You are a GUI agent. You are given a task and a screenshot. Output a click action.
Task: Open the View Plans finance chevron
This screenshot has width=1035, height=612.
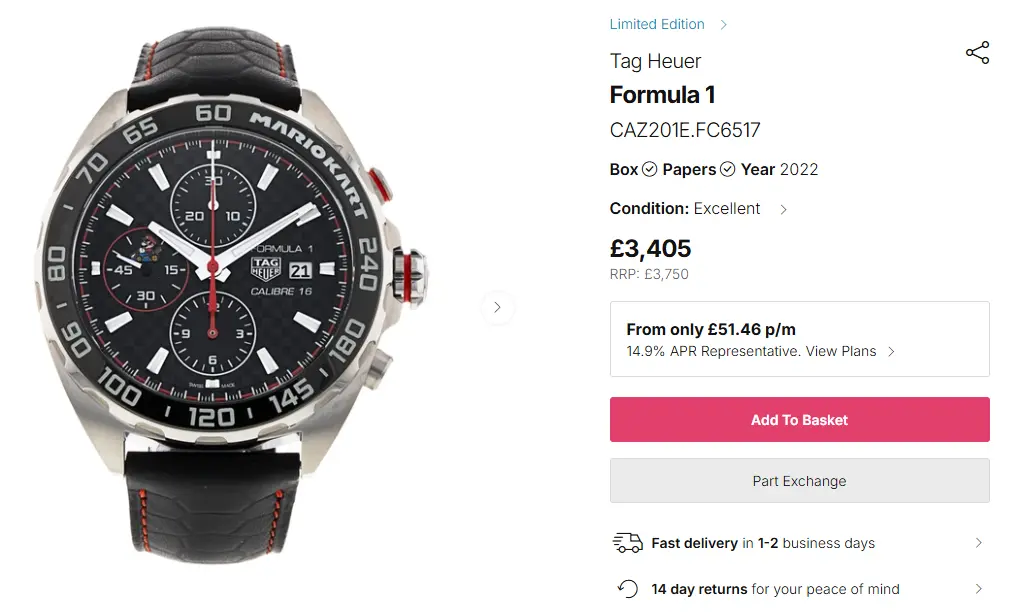tap(891, 352)
